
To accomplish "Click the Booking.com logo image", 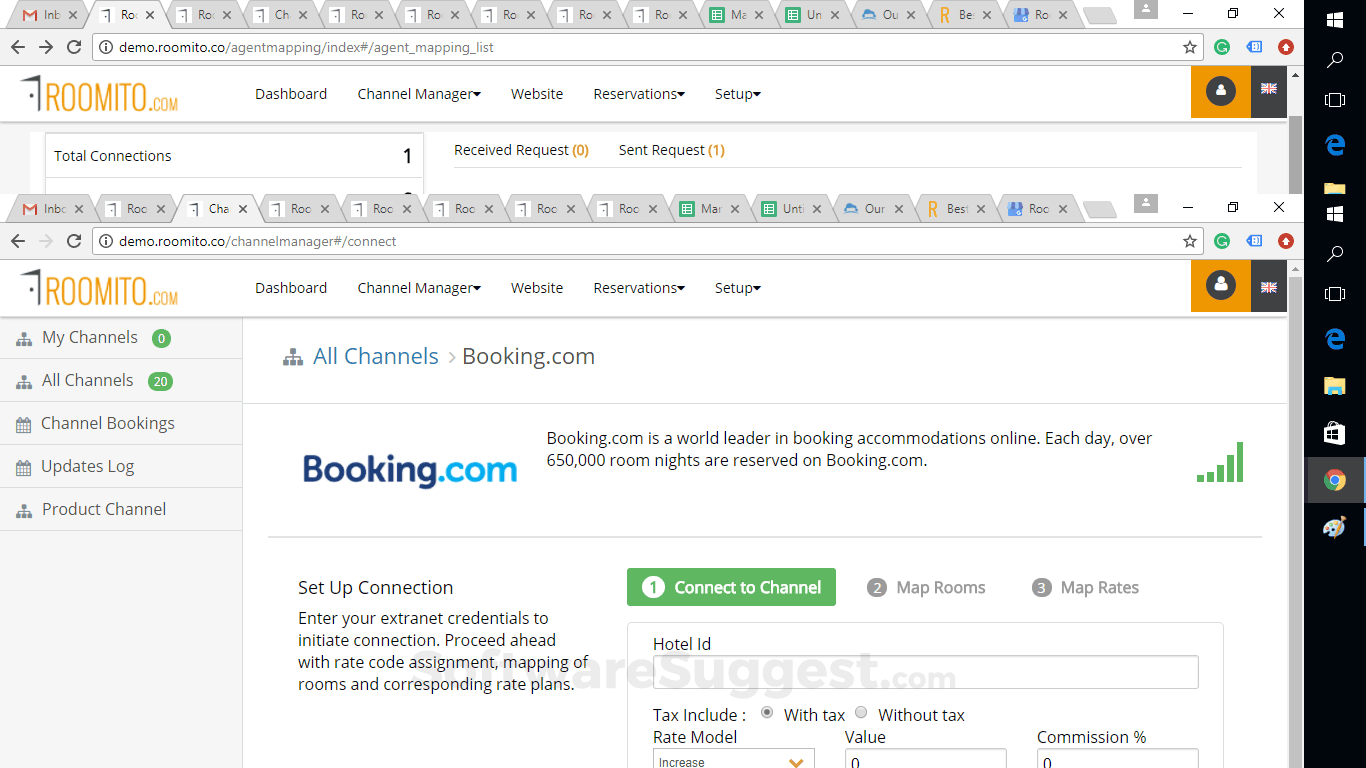I will [410, 470].
